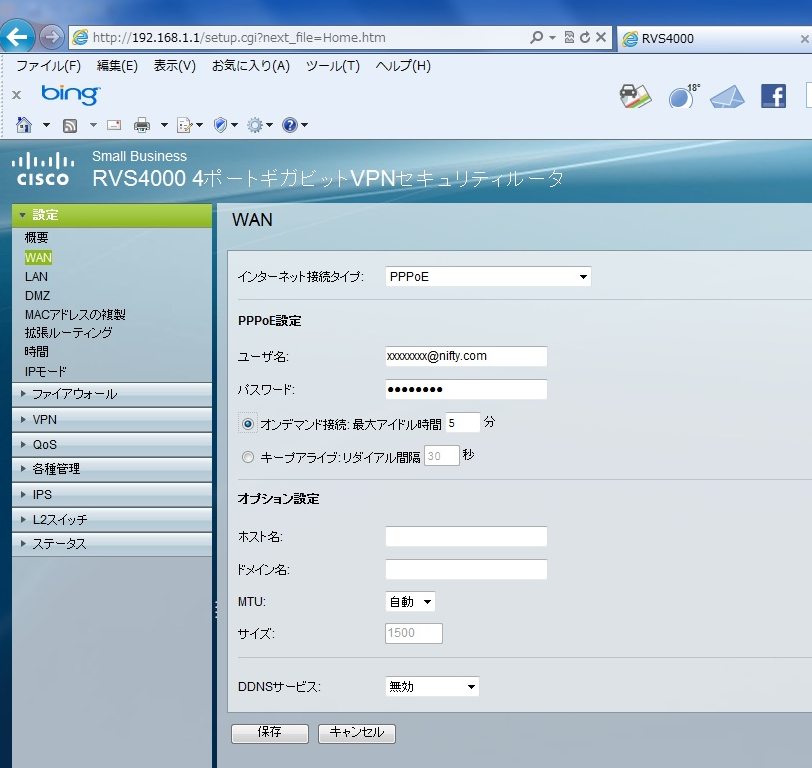Click the ホスト名 input field

tap(466, 537)
